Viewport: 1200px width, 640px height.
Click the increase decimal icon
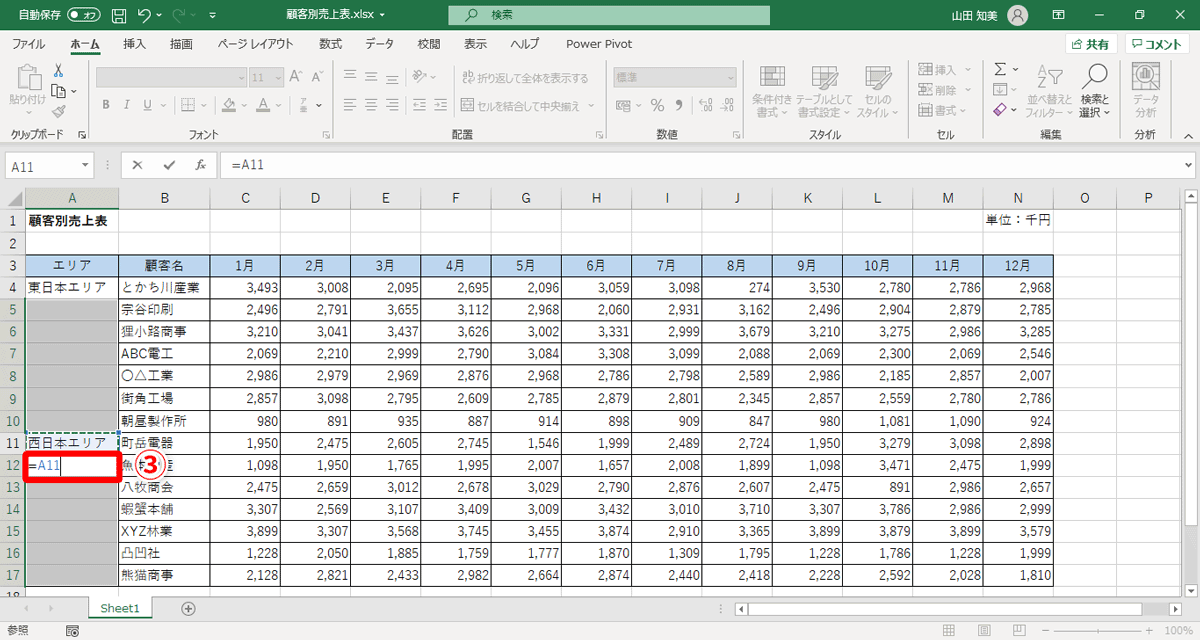pos(703,105)
